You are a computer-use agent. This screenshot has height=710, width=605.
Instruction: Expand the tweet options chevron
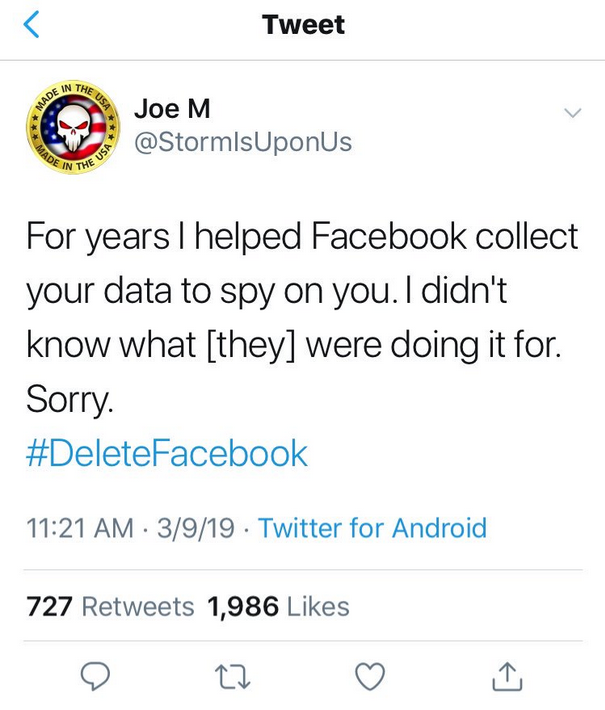pyautogui.click(x=572, y=114)
